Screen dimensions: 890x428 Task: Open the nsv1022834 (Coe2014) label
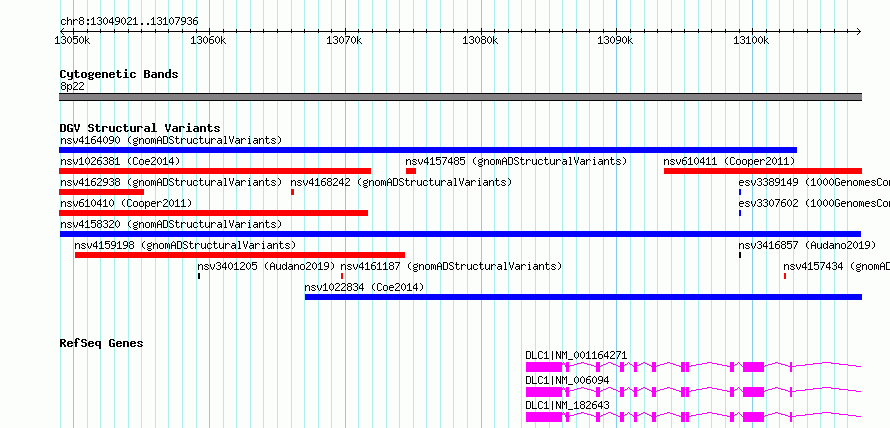364,287
